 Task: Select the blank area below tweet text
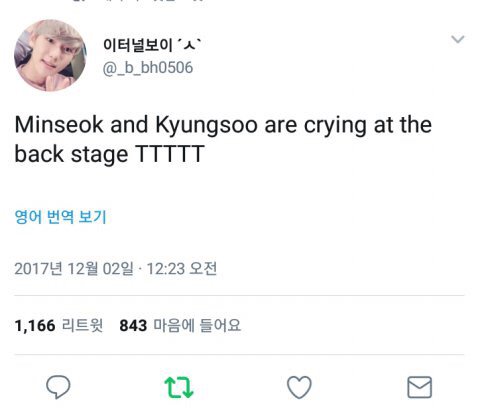point(240,187)
